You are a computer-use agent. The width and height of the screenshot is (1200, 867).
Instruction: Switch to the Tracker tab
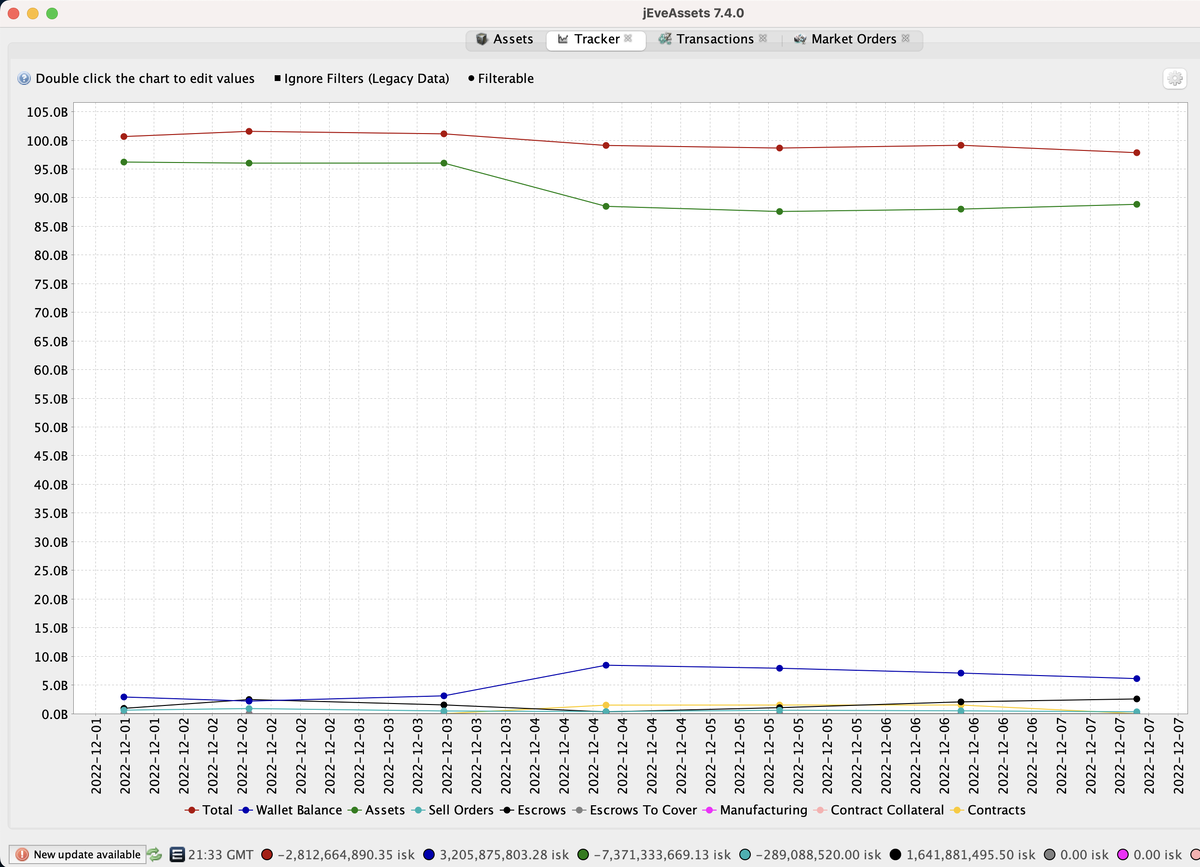[x=595, y=39]
